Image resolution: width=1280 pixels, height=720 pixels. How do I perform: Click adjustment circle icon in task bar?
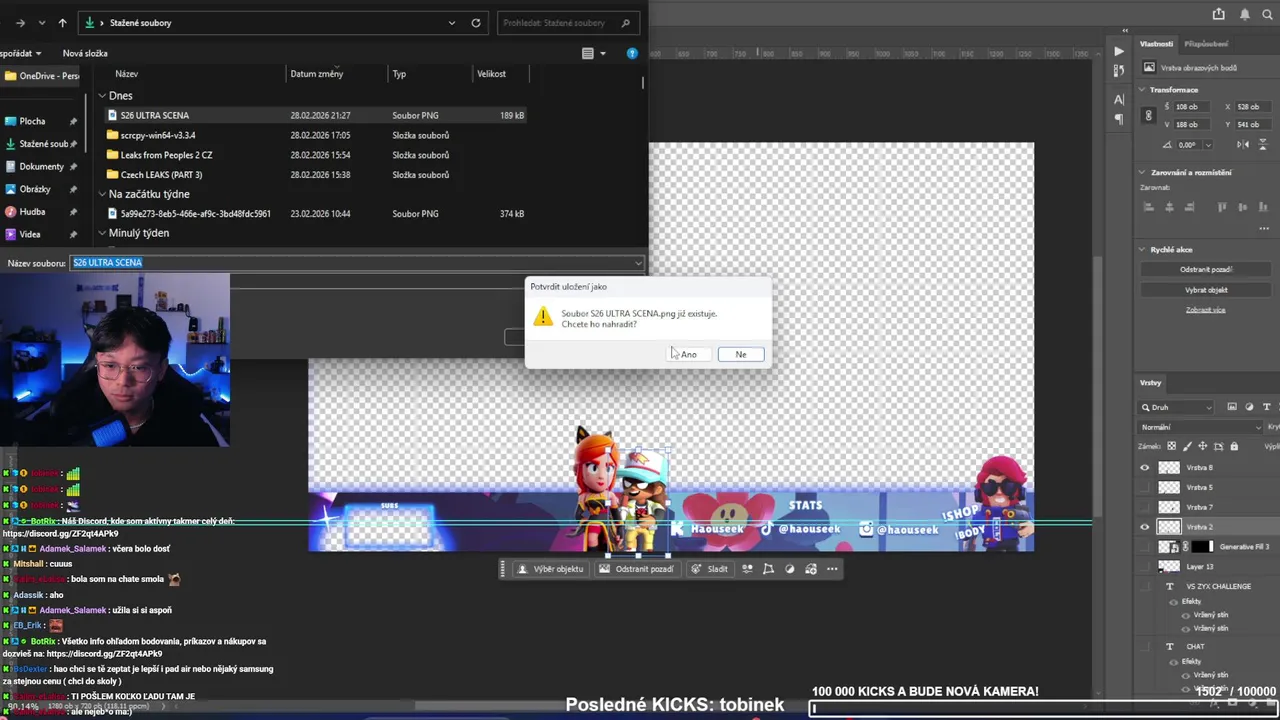pos(789,569)
